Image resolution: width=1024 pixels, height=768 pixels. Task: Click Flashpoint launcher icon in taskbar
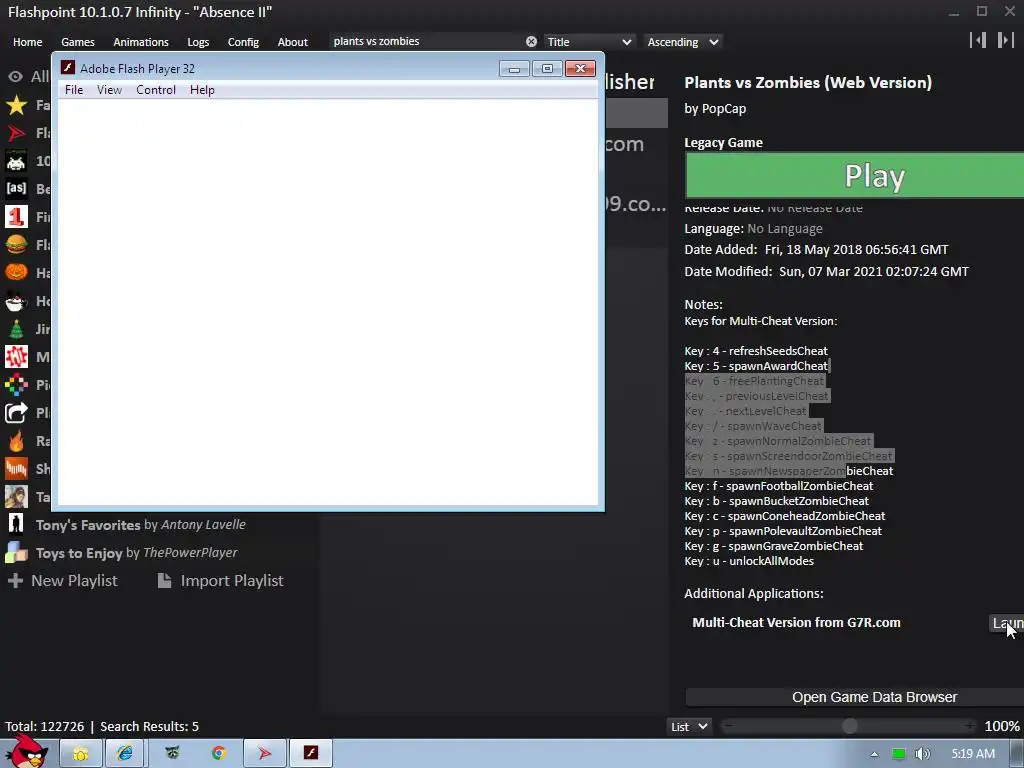click(264, 754)
